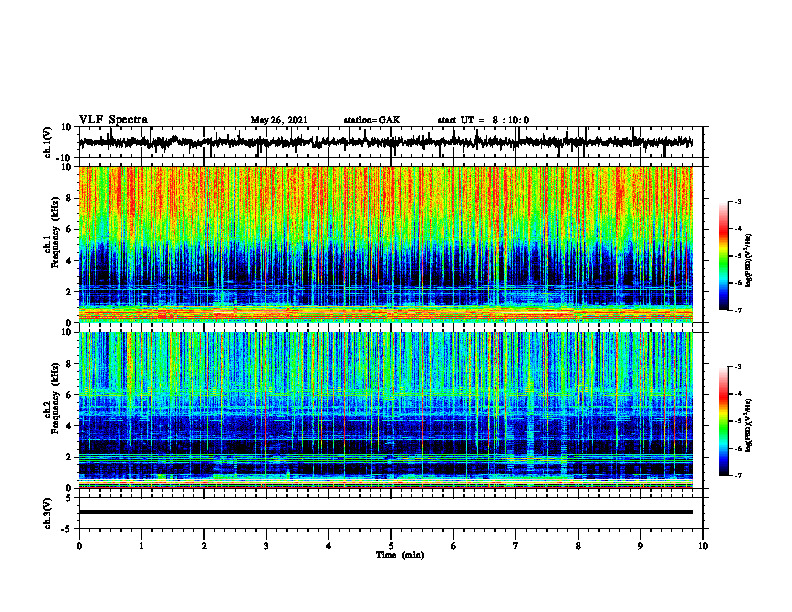The height and width of the screenshot is (612, 792).
Task: Click the "-7" label on ch.1 colorbar
Action: point(737,310)
